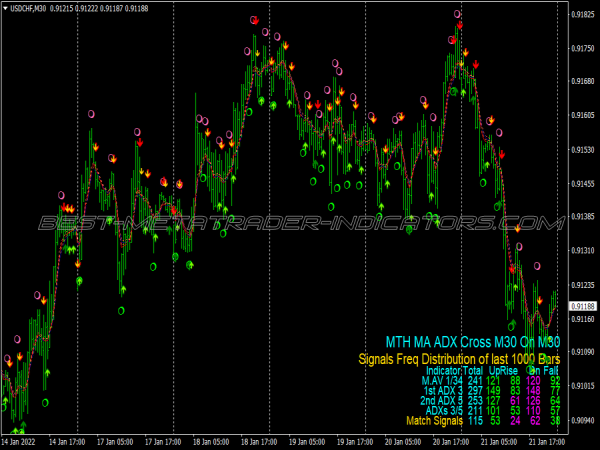Select the ADXs 3/5 row label

(x=444, y=411)
